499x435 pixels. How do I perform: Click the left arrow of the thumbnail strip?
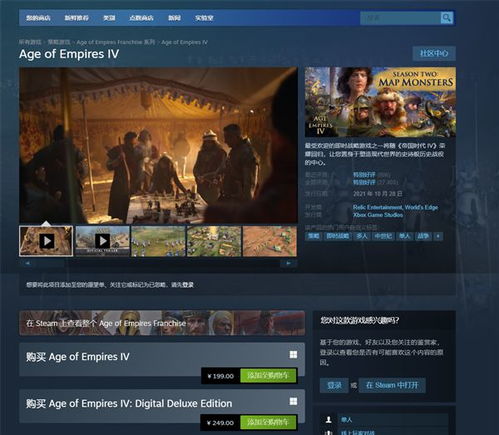pos(28,263)
